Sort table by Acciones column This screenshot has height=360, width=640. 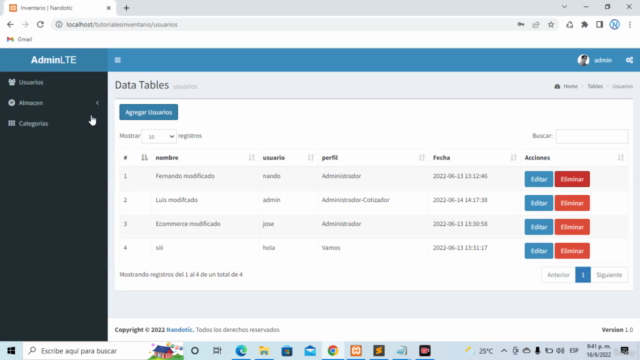pos(574,158)
